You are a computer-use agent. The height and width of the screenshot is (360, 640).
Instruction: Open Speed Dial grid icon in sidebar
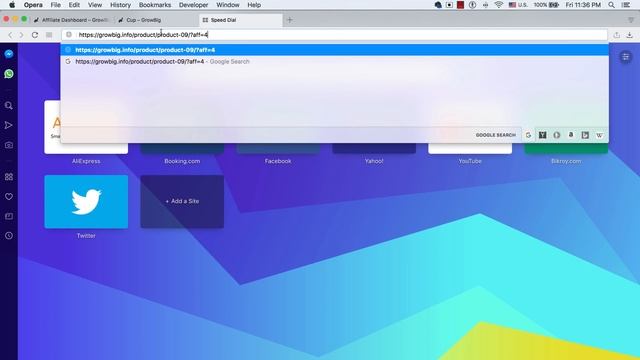pyautogui.click(x=9, y=177)
